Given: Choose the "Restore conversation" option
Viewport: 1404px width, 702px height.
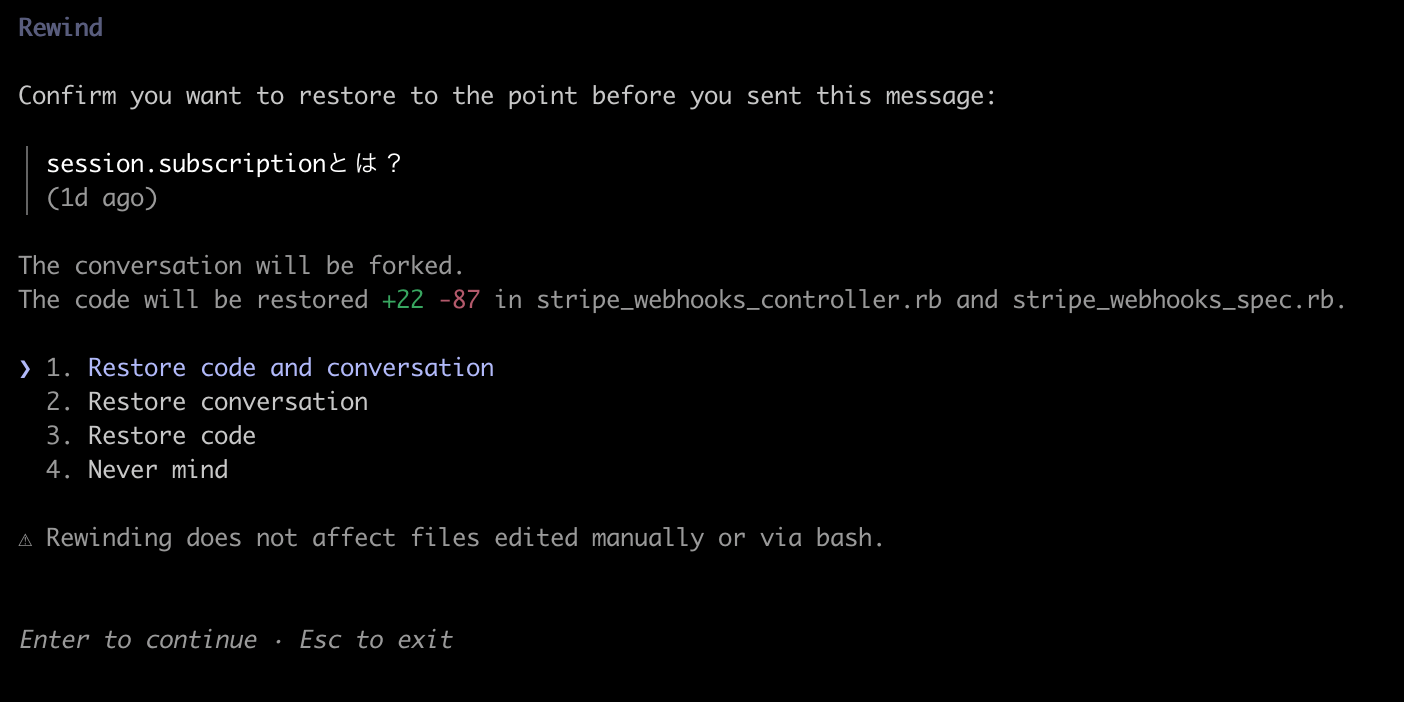Looking at the screenshot, I should point(227,402).
